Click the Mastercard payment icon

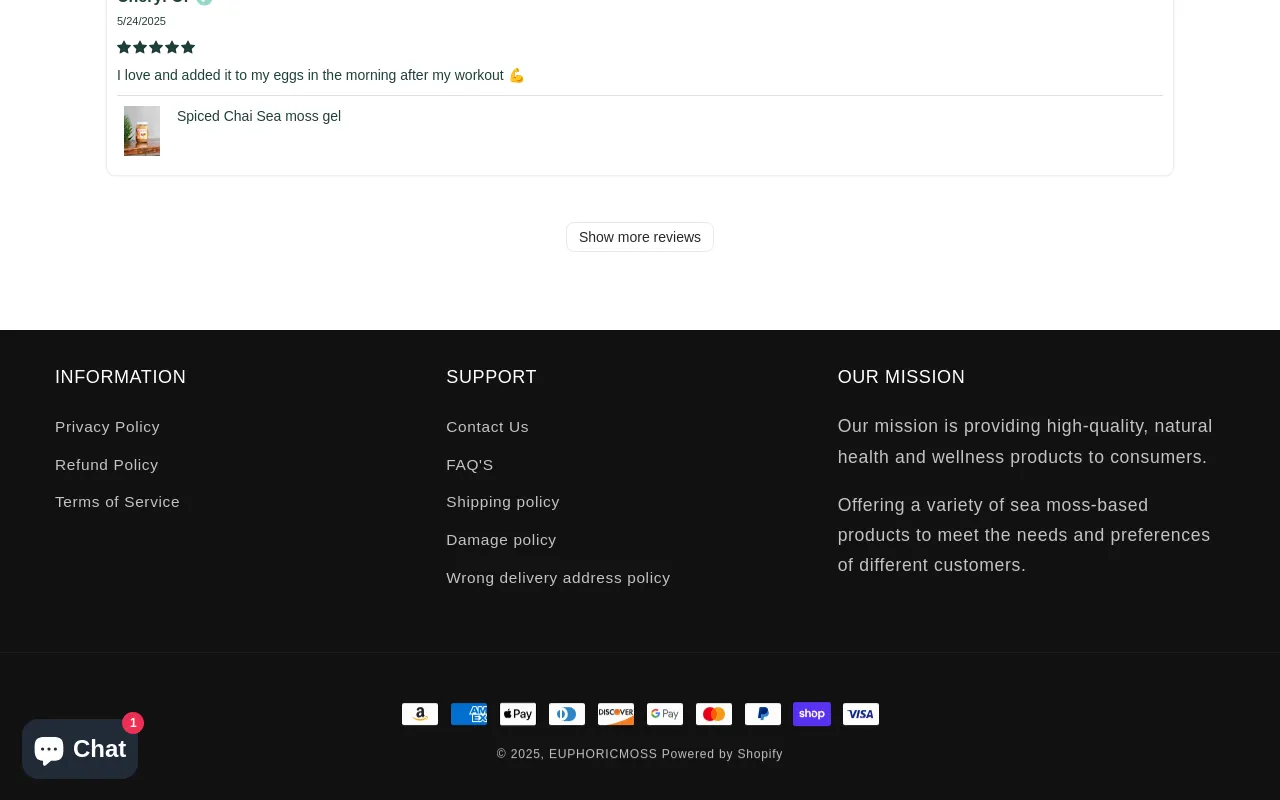click(x=714, y=714)
